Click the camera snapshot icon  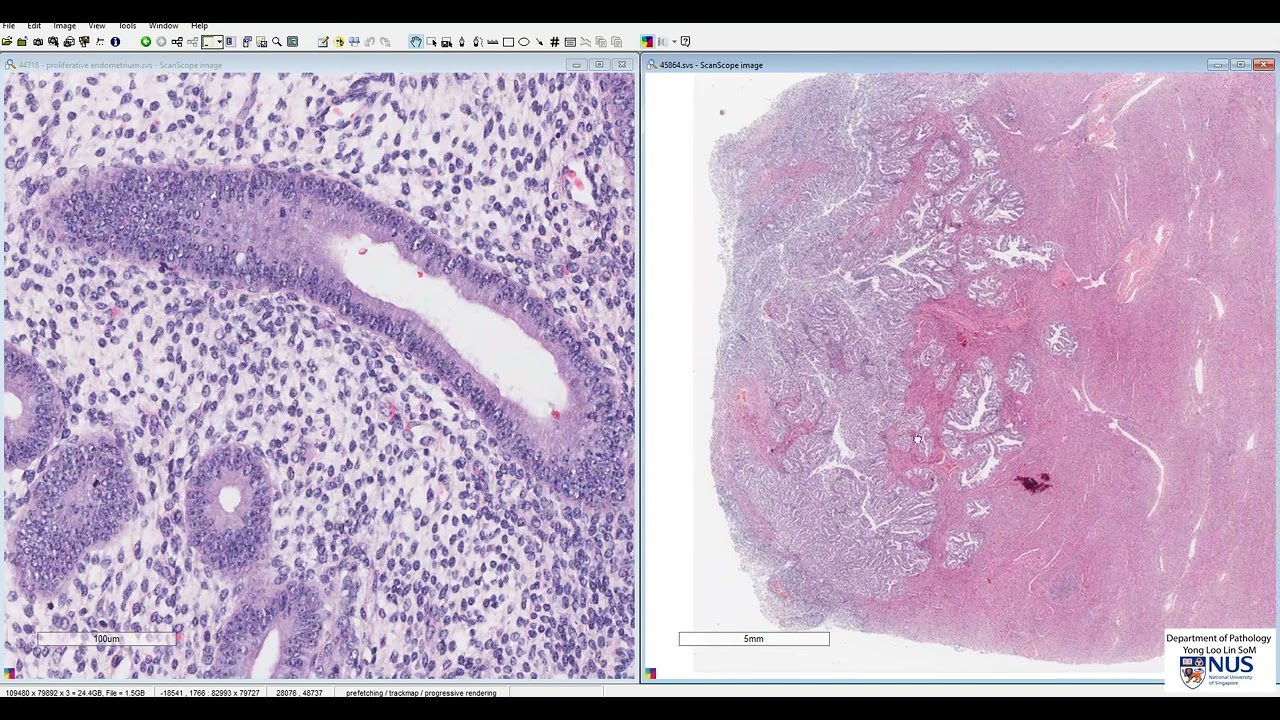(37, 42)
